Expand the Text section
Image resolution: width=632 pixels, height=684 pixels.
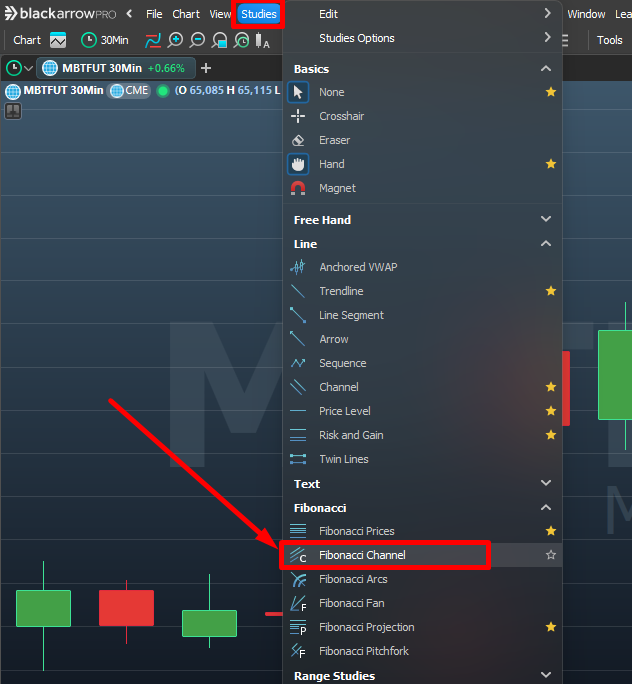[x=546, y=483]
